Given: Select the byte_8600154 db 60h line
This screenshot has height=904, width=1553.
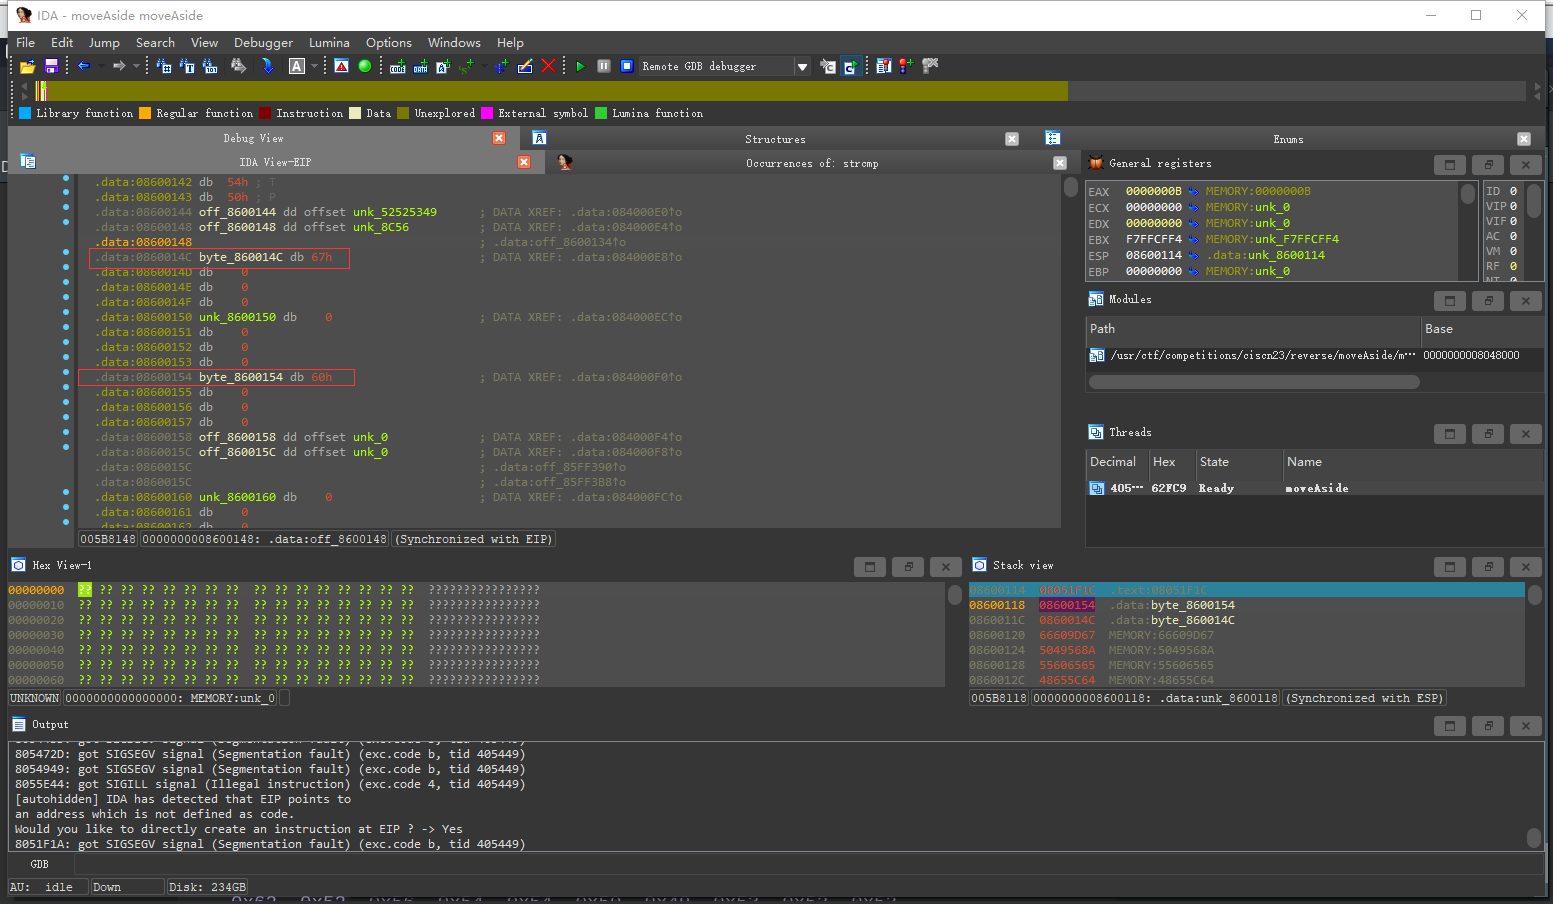Looking at the screenshot, I should pos(216,377).
